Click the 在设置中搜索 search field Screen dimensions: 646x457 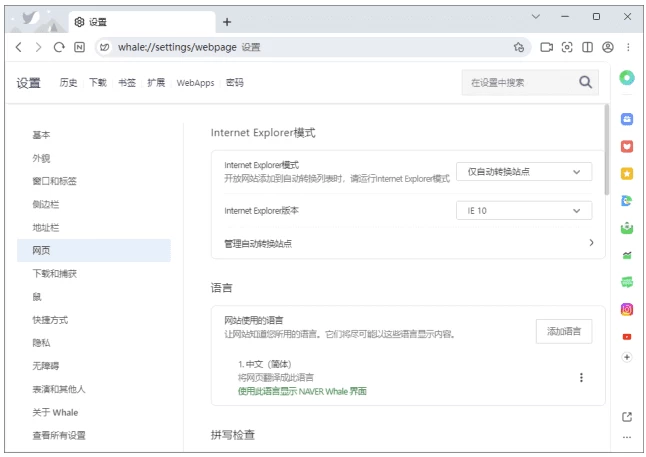tap(520, 83)
